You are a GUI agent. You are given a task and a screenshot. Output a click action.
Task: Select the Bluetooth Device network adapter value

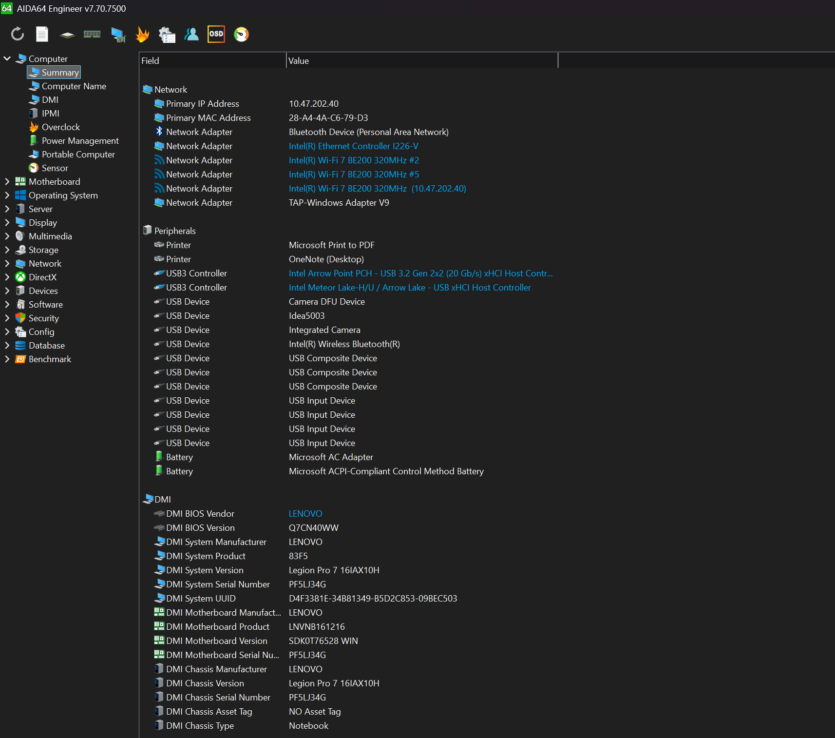click(x=369, y=132)
